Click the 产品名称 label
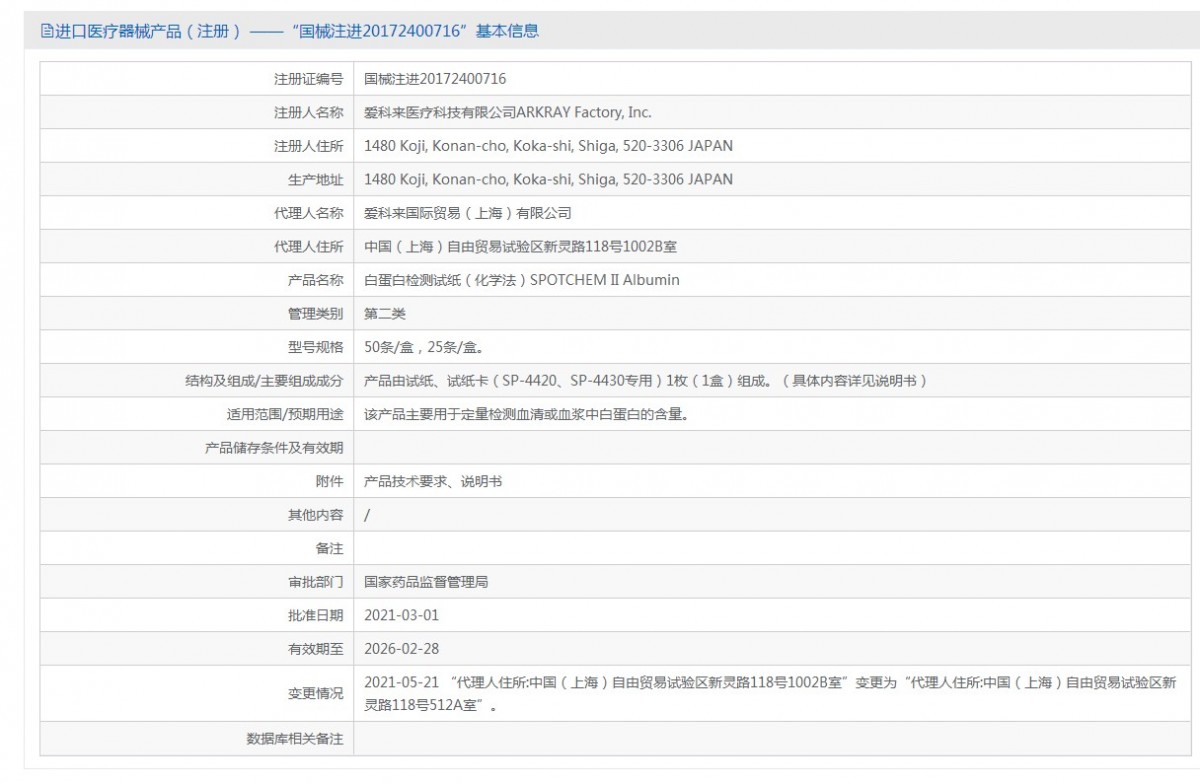 click(316, 280)
